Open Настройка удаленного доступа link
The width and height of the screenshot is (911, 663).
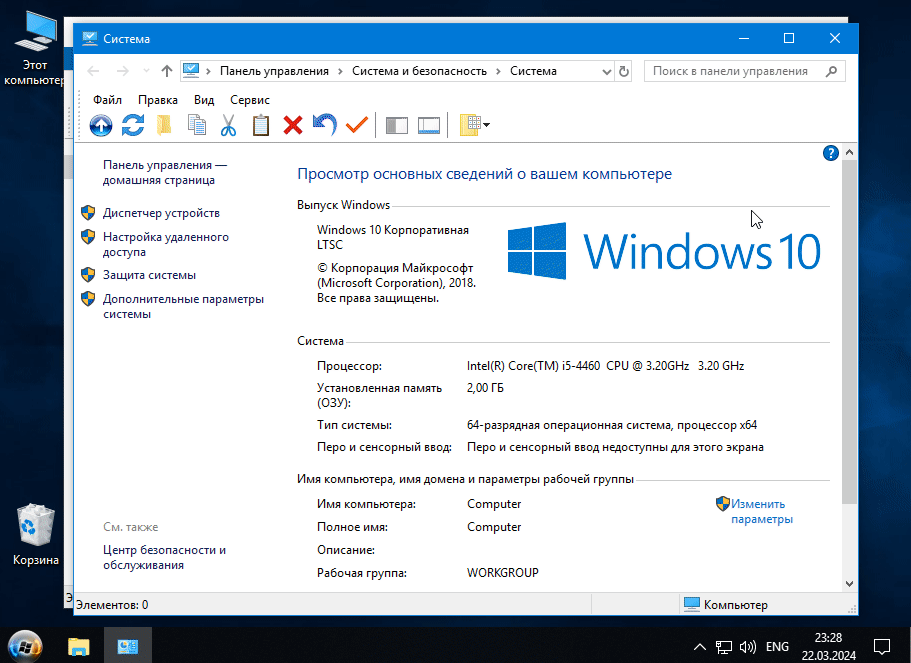pos(166,245)
